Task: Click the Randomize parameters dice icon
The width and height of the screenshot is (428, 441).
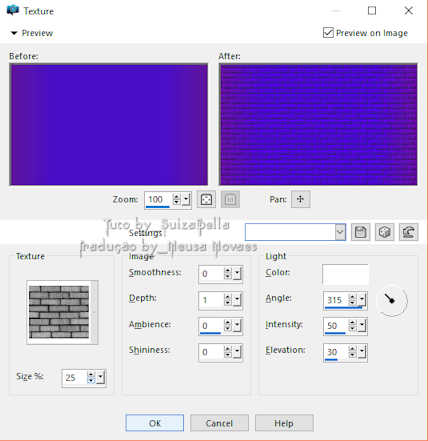Action: pyautogui.click(x=384, y=232)
